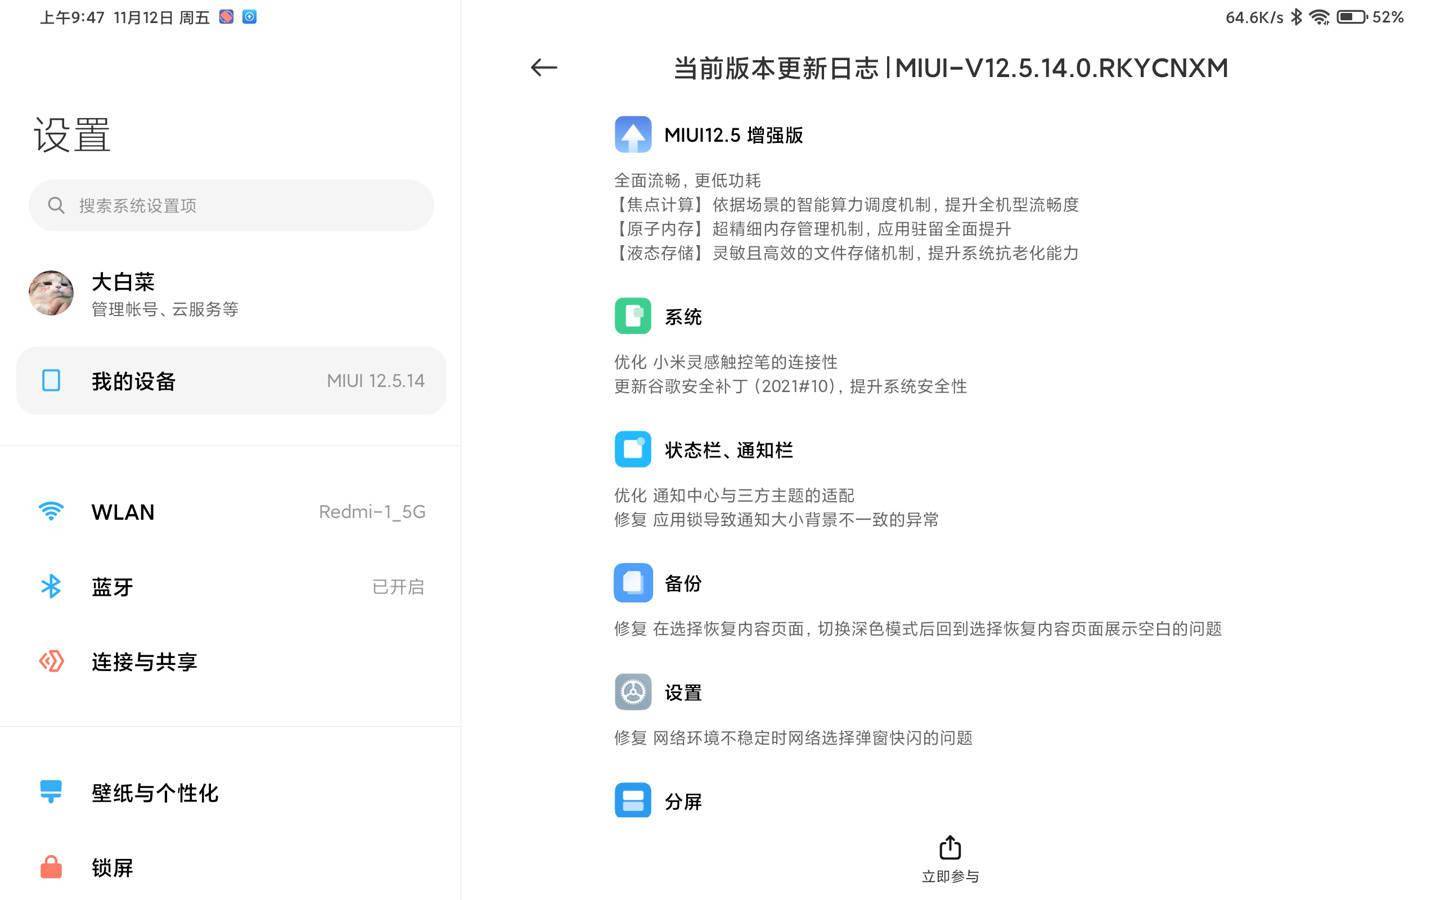Tap the 【液态存储】 changelog line
Viewport: 1440px width, 900px height.
(x=846, y=252)
